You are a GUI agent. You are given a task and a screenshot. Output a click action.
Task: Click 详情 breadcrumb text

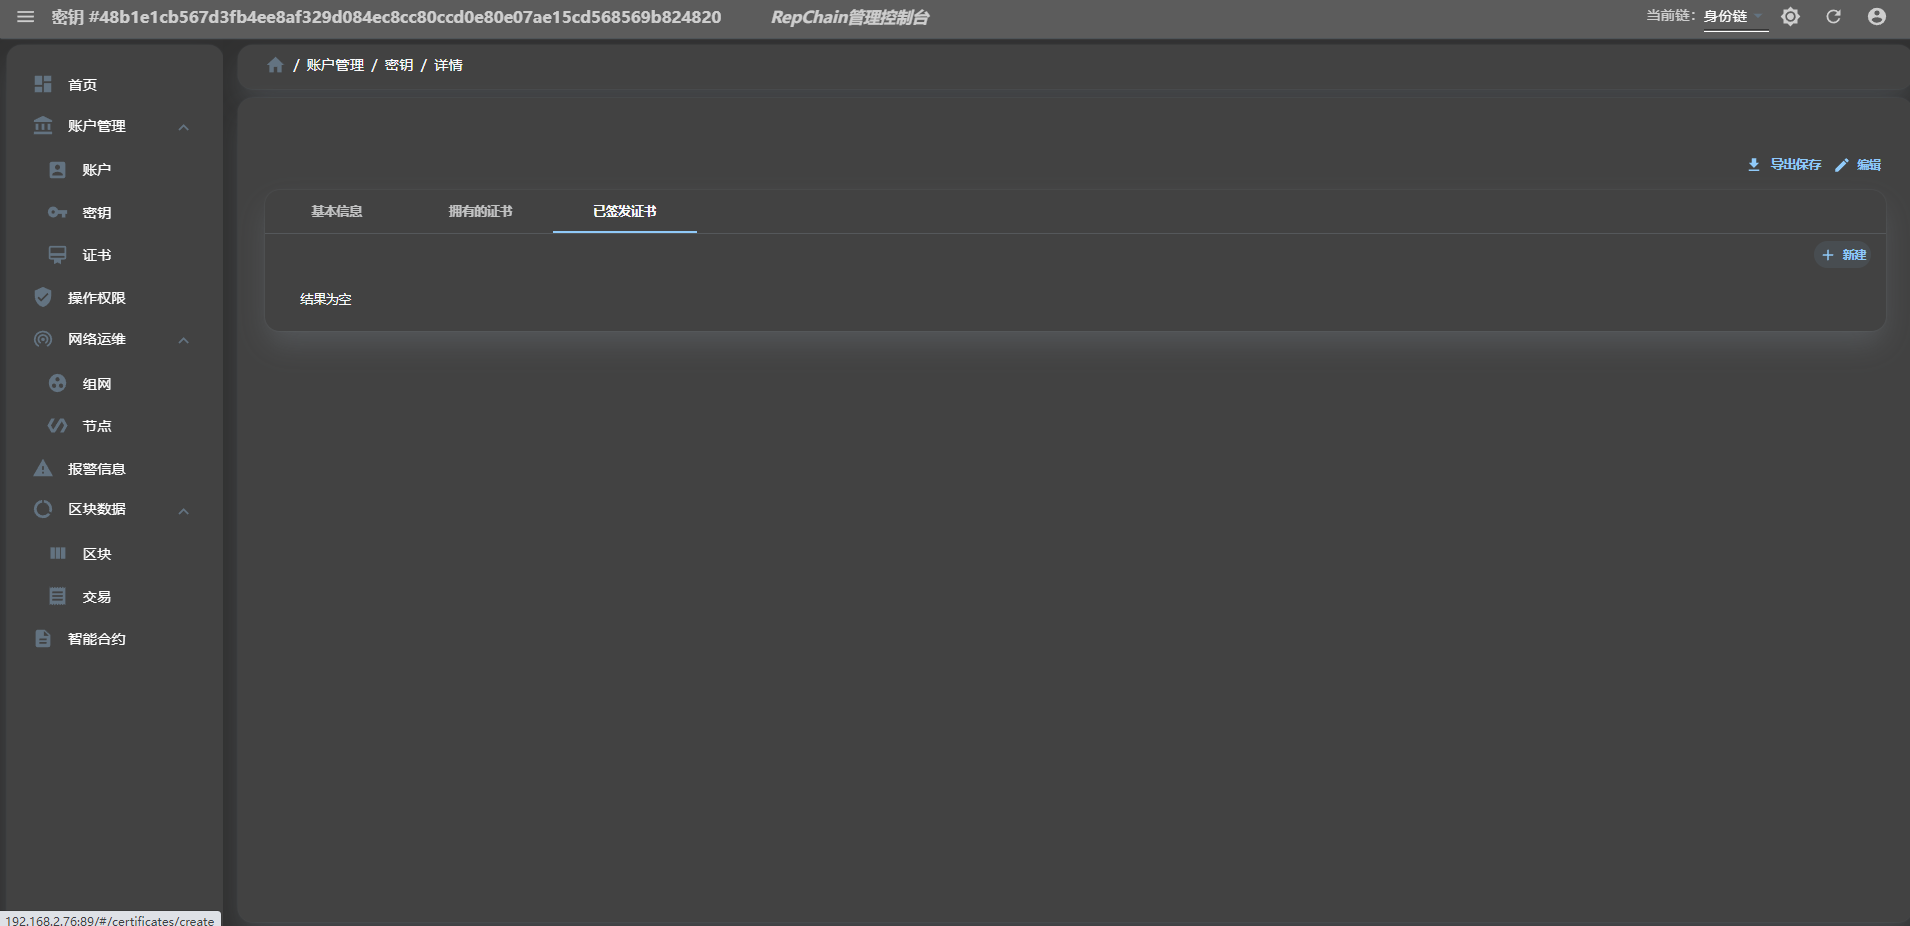click(x=448, y=65)
